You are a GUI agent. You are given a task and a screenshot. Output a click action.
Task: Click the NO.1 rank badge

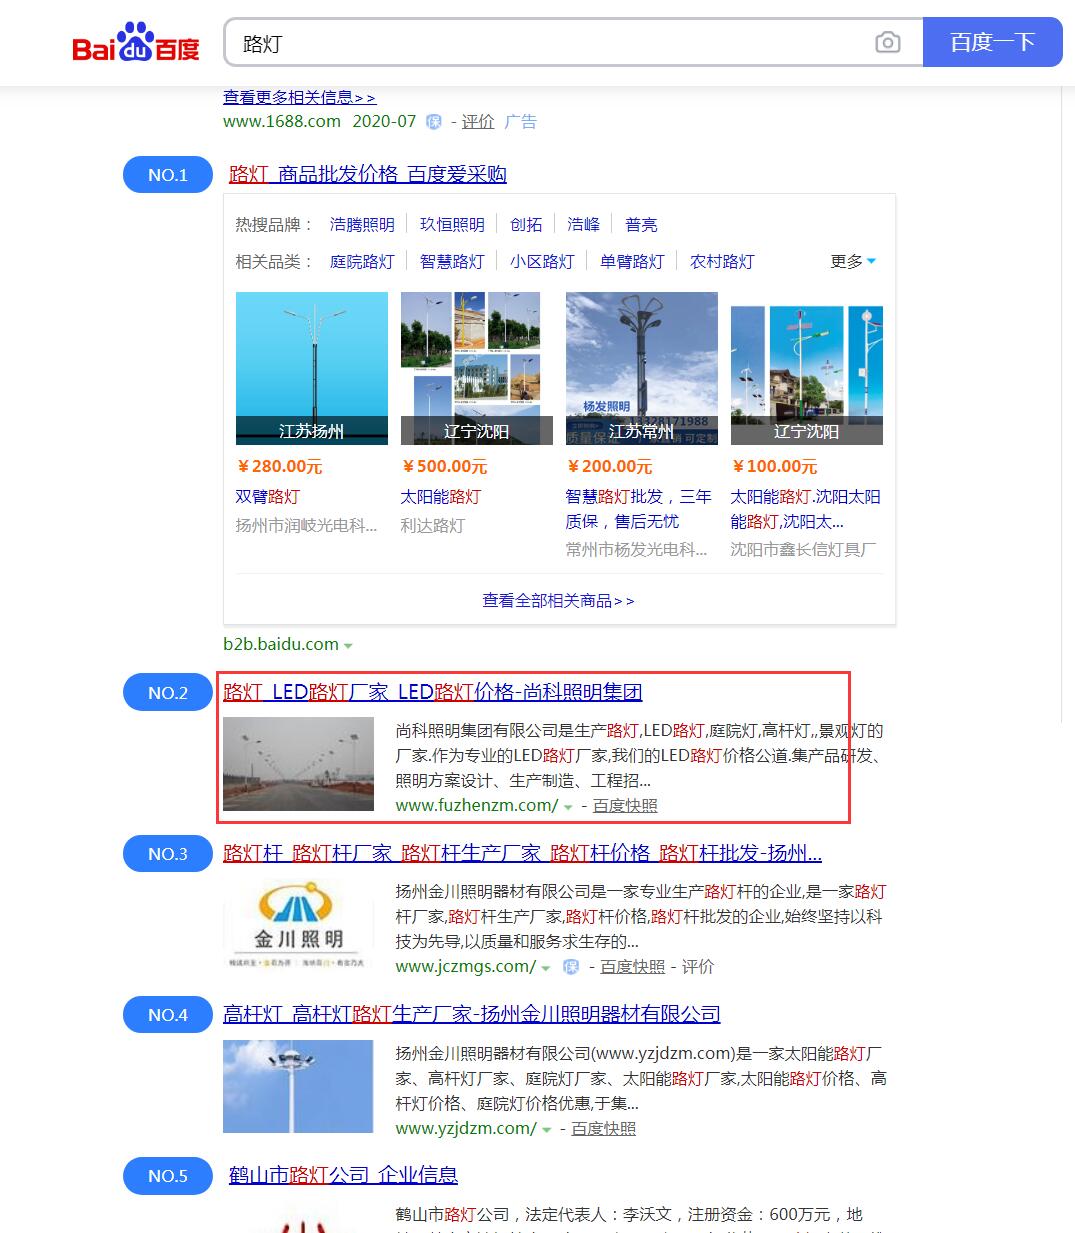coord(168,175)
